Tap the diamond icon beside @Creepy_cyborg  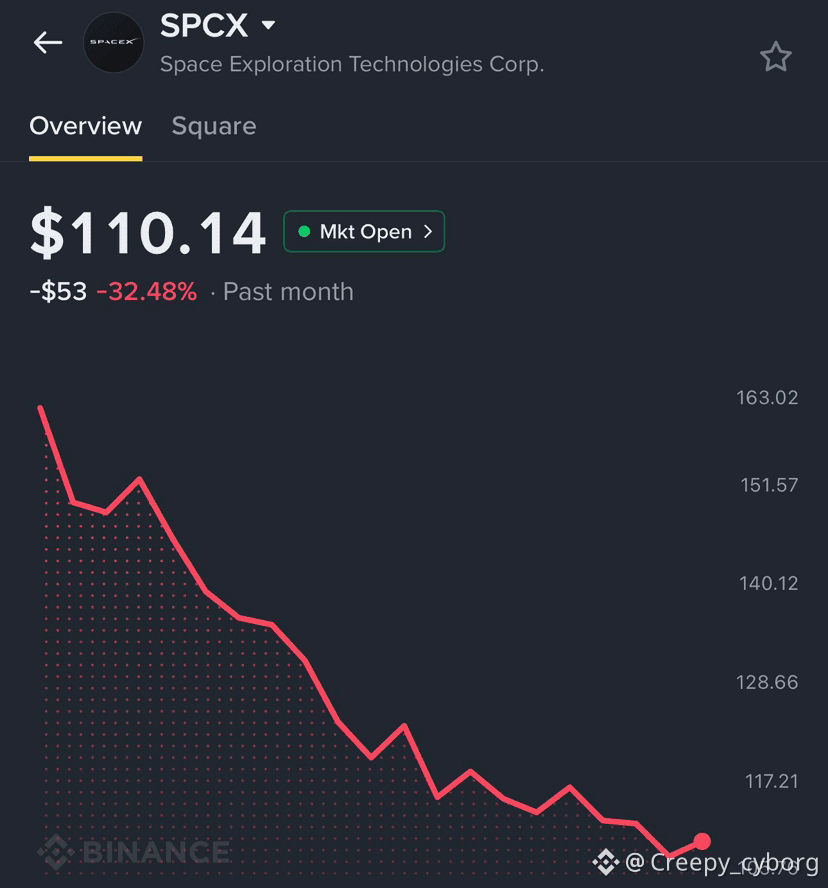[605, 862]
